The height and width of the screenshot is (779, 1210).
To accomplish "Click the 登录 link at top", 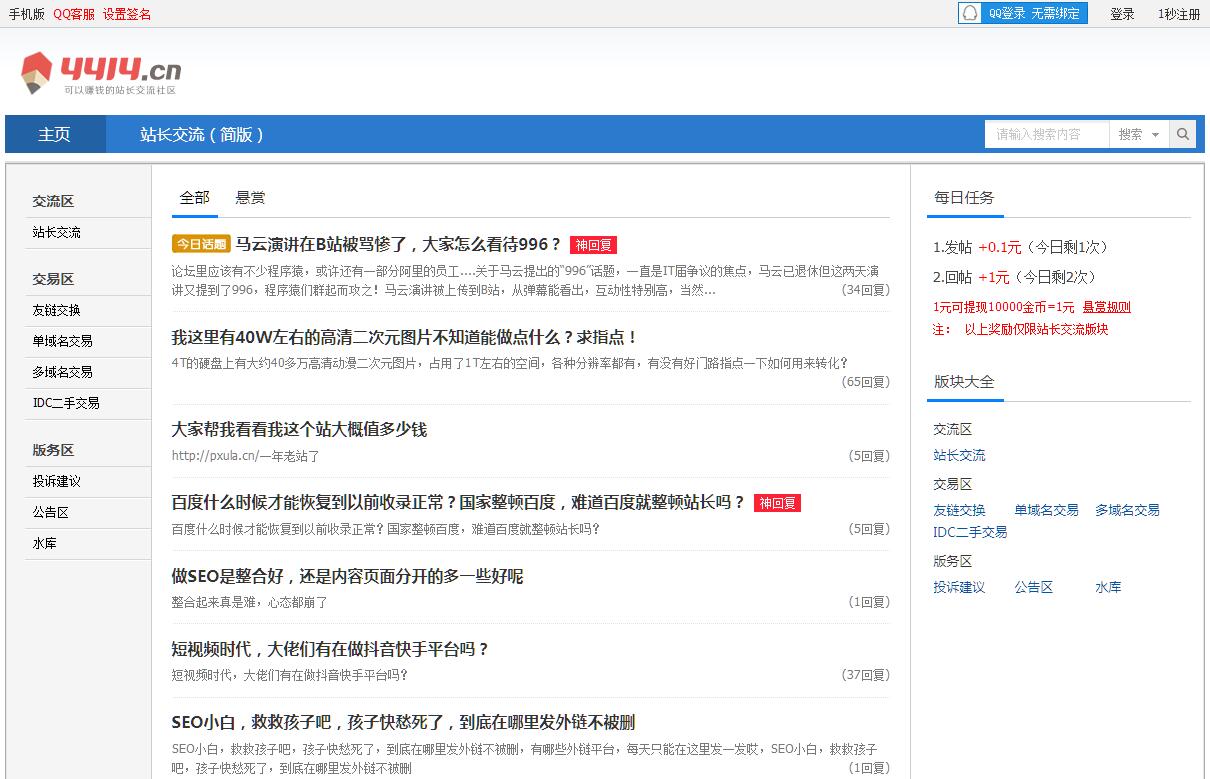I will [x=1122, y=14].
